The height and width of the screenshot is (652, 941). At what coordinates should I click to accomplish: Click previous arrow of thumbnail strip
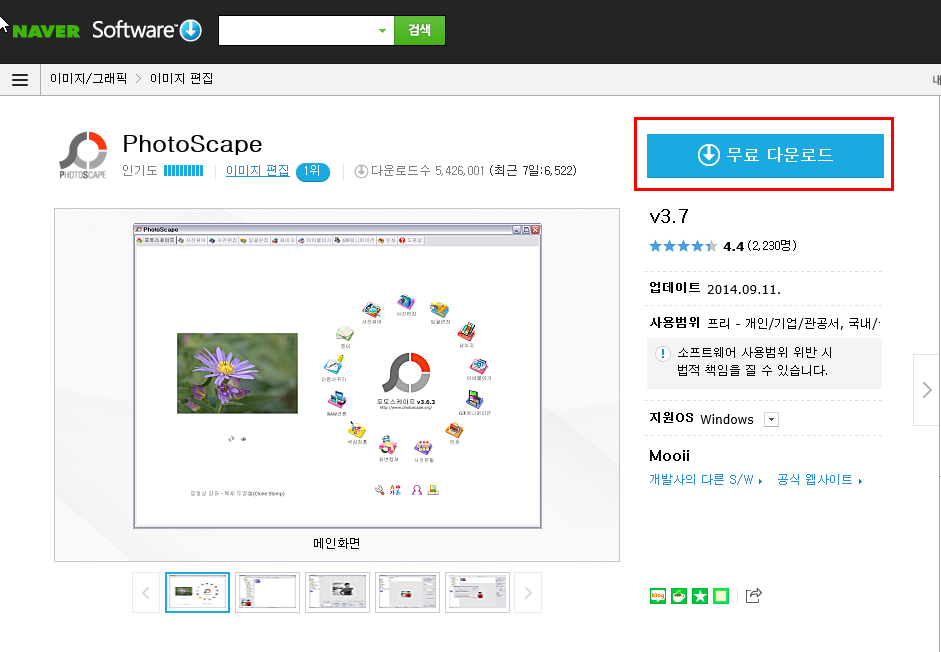point(146,593)
